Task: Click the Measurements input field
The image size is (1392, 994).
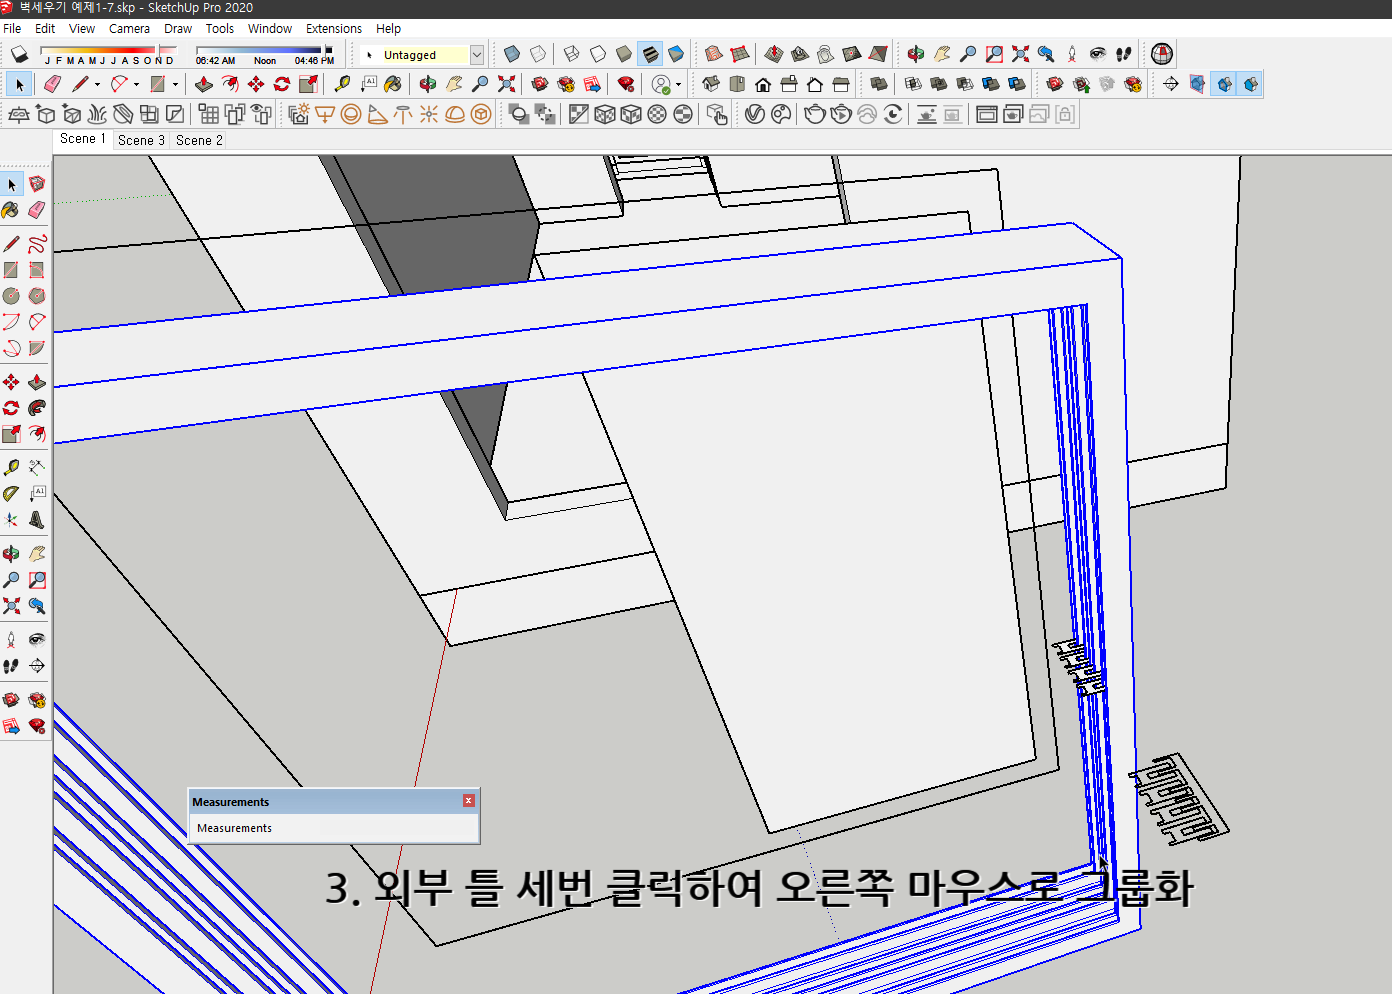Action: tap(335, 828)
